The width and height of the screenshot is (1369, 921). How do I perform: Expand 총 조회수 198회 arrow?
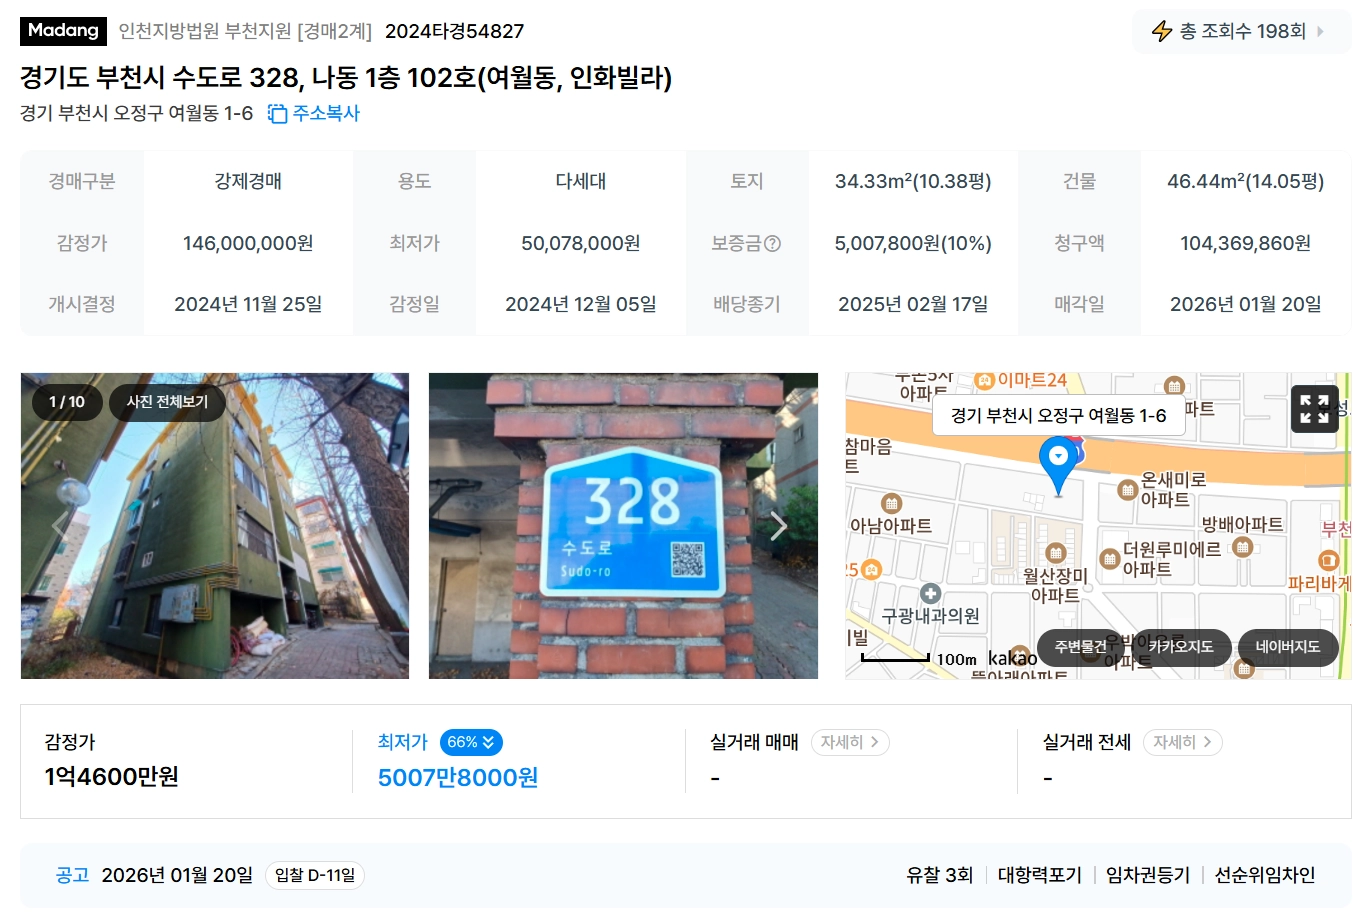(1320, 31)
